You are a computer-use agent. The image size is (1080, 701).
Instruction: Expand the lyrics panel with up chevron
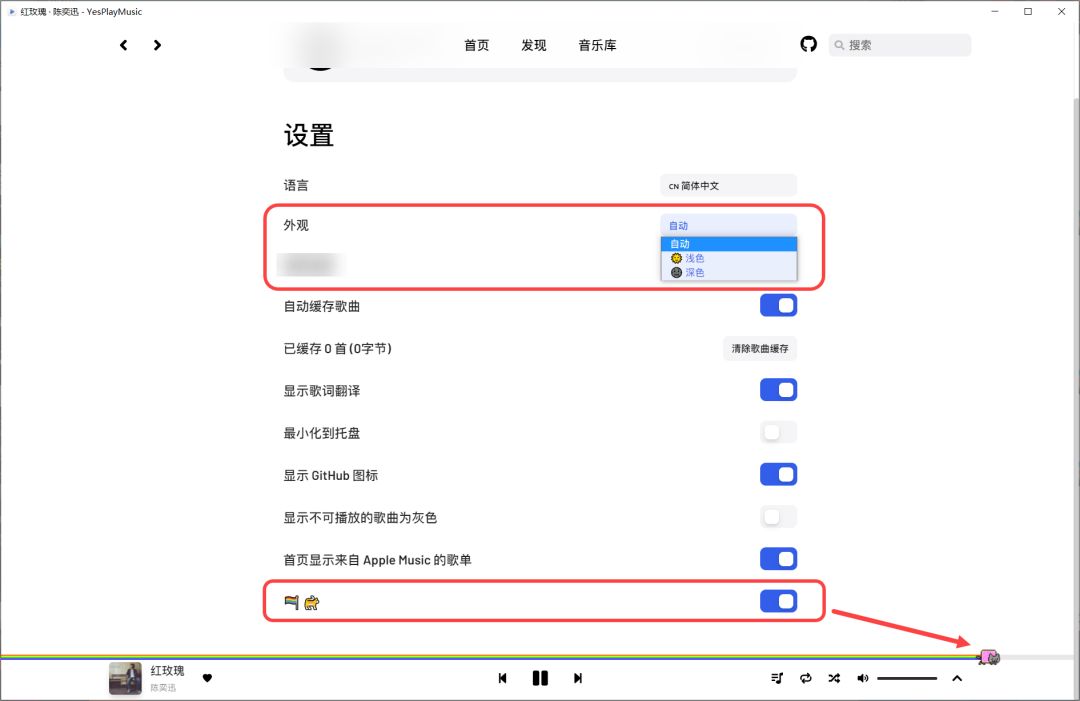pos(957,678)
